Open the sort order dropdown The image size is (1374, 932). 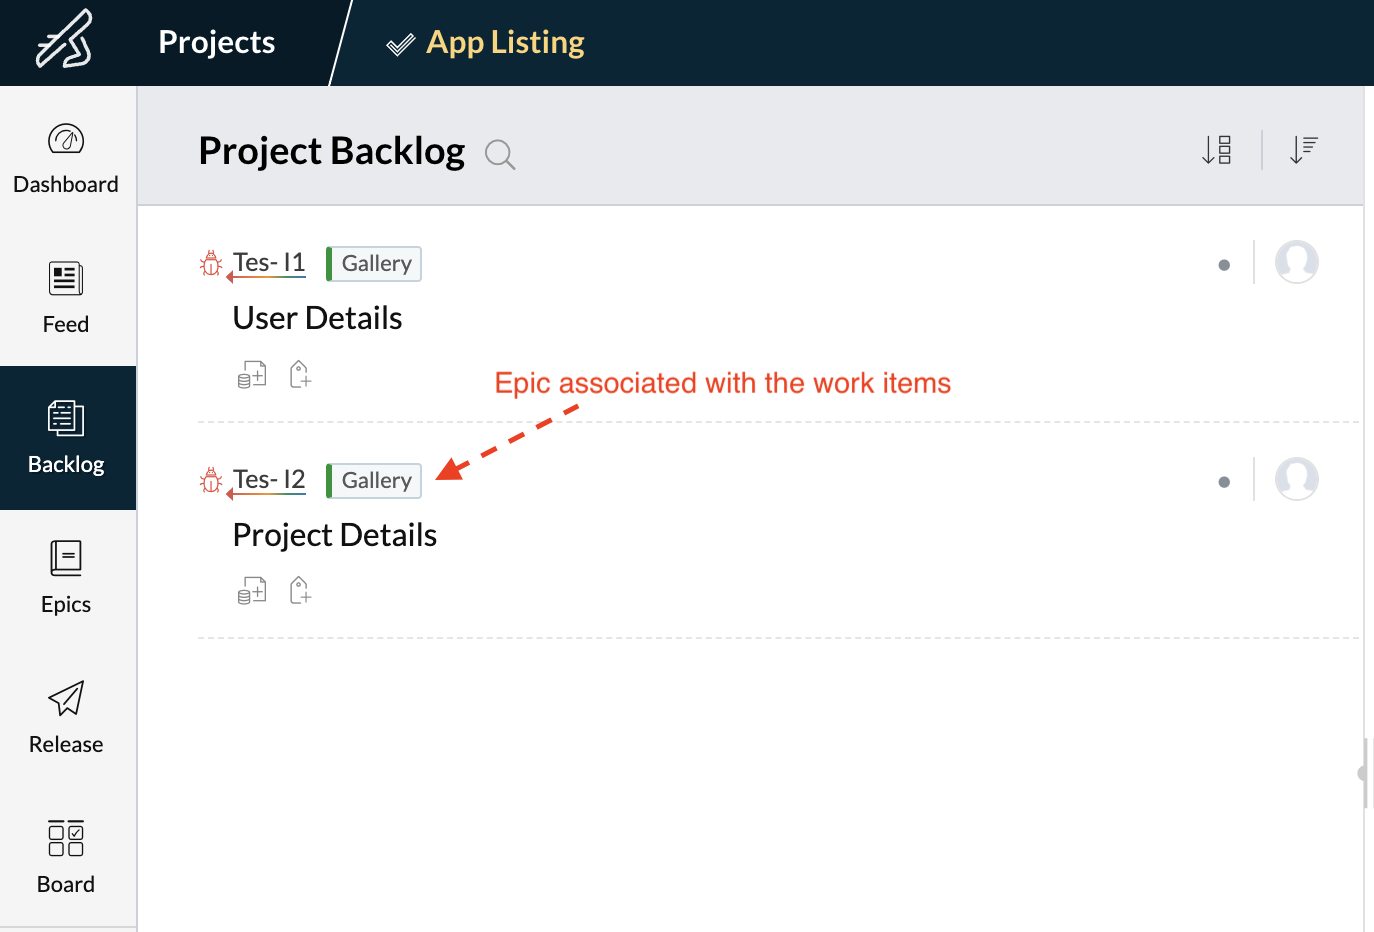[1303, 150]
